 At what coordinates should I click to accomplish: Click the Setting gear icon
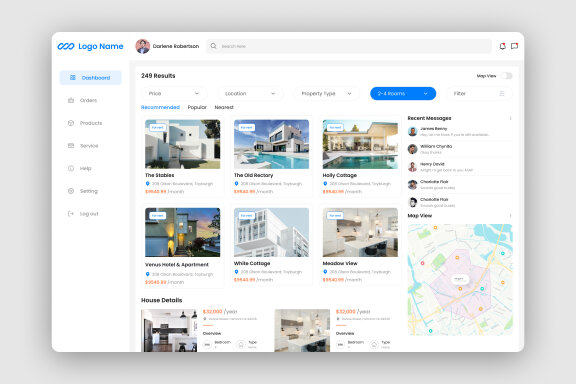tap(71, 191)
